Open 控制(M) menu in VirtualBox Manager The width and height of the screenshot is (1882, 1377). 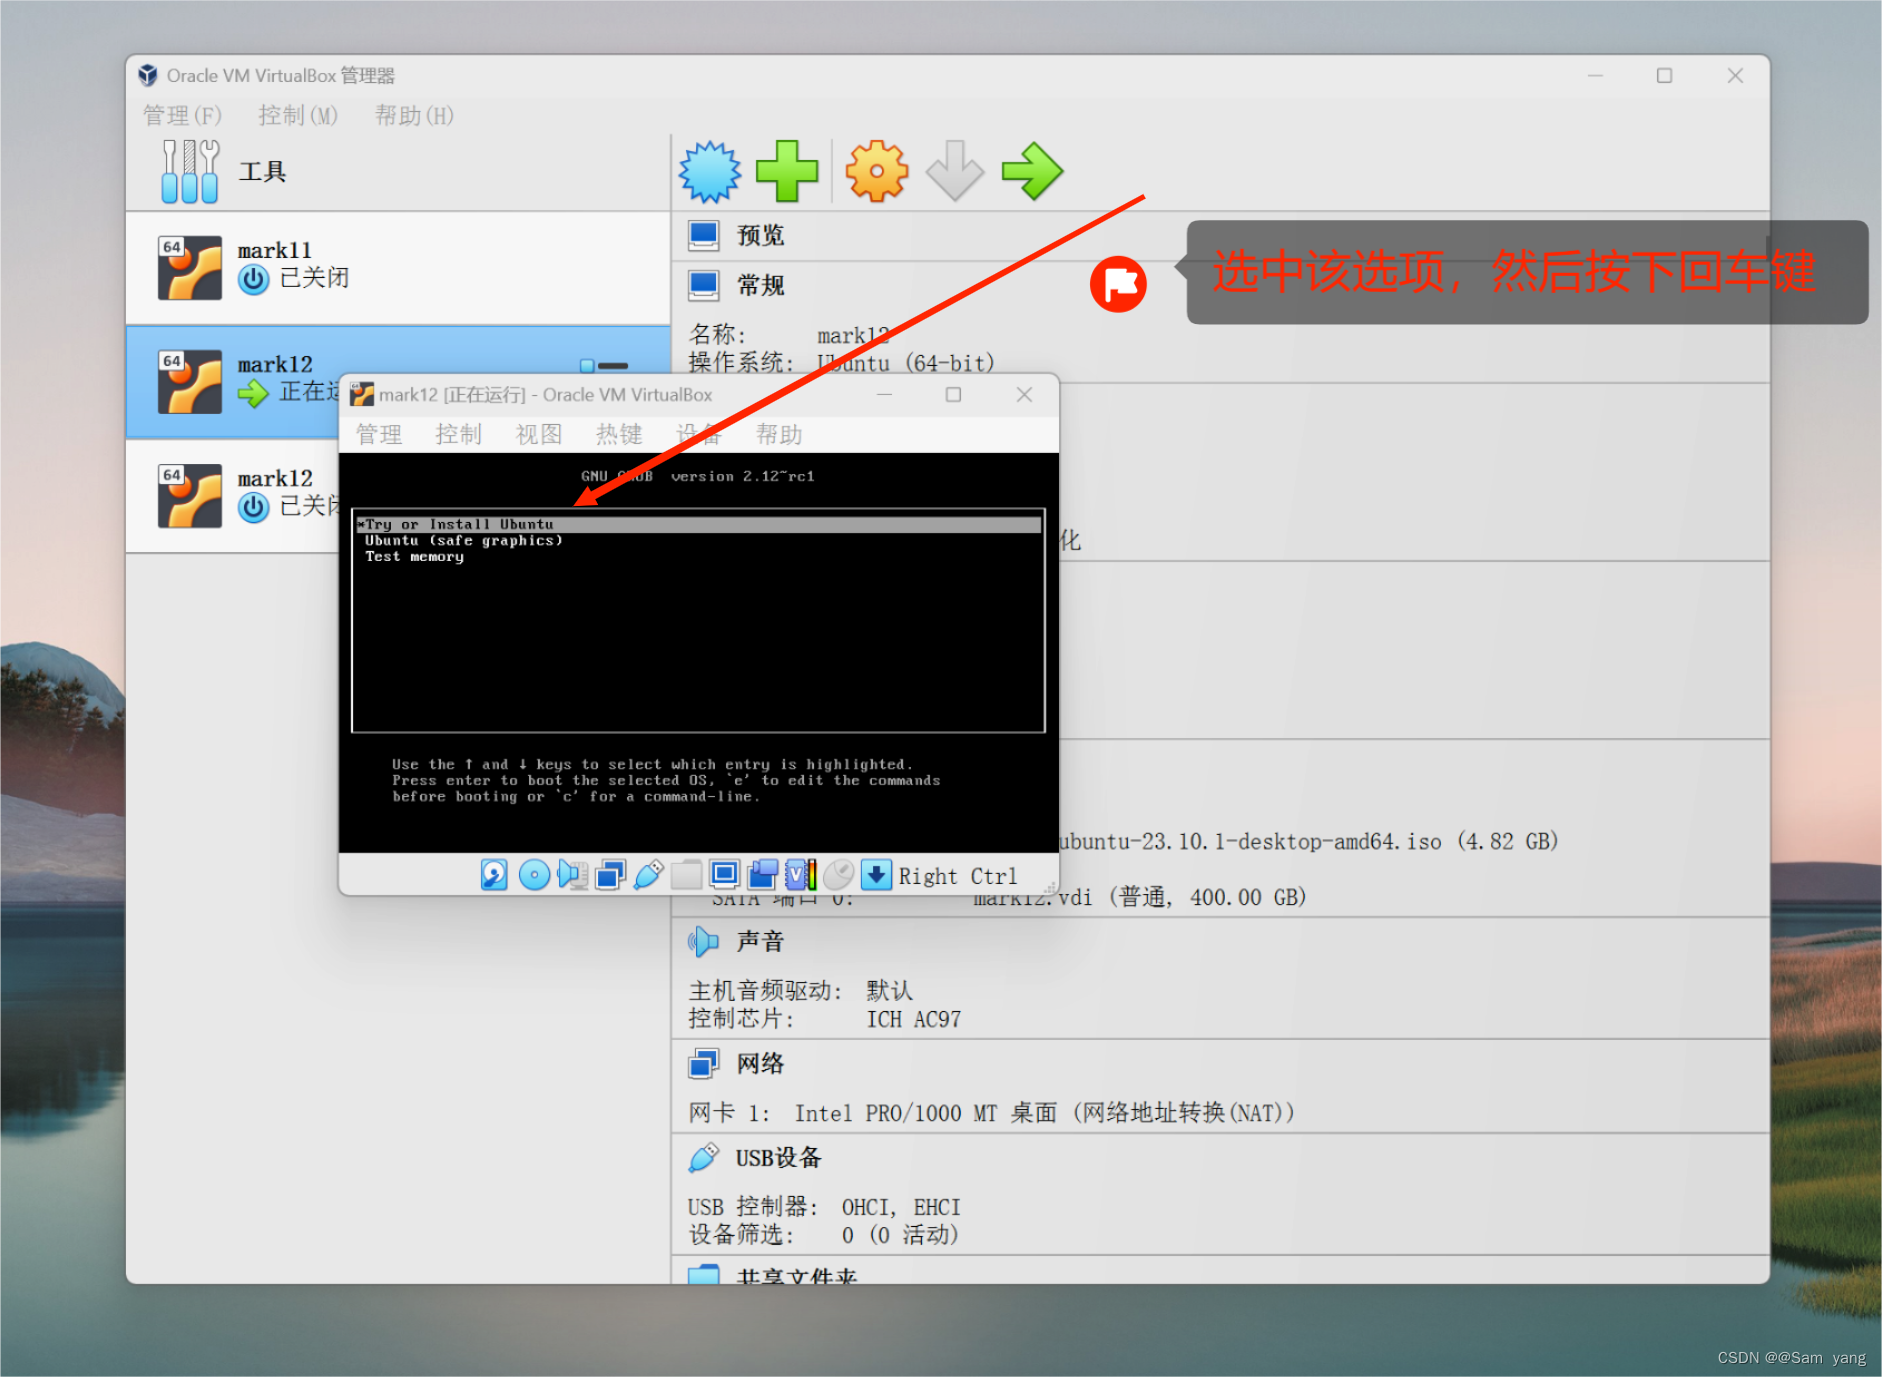point(298,116)
